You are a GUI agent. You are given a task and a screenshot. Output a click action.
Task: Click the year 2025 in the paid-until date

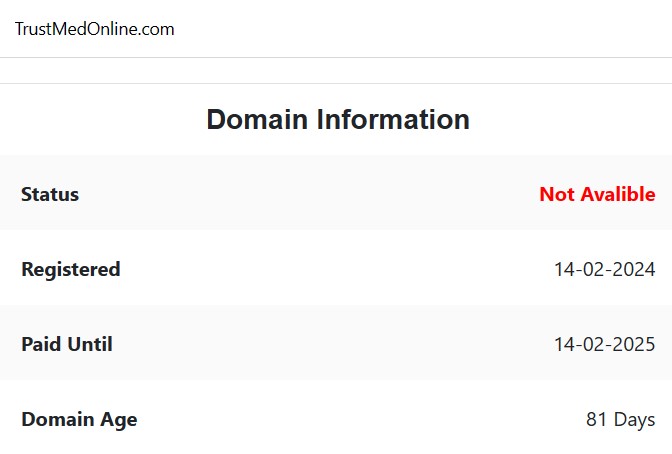633,344
